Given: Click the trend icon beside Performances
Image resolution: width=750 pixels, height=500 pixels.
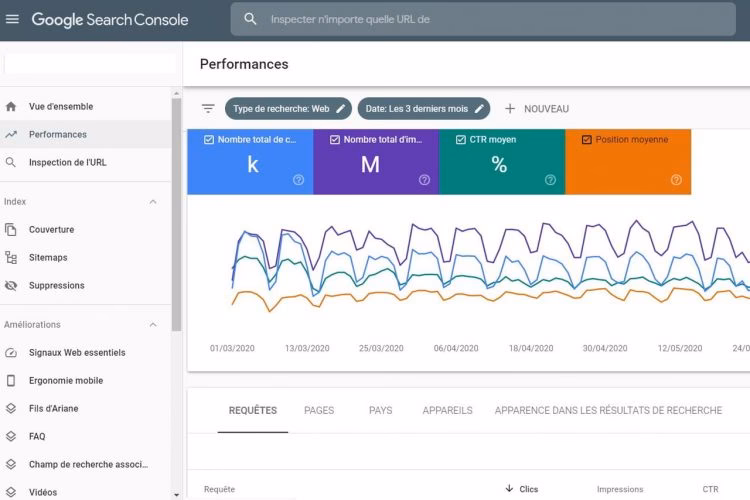Looking at the screenshot, I should tap(11, 134).
